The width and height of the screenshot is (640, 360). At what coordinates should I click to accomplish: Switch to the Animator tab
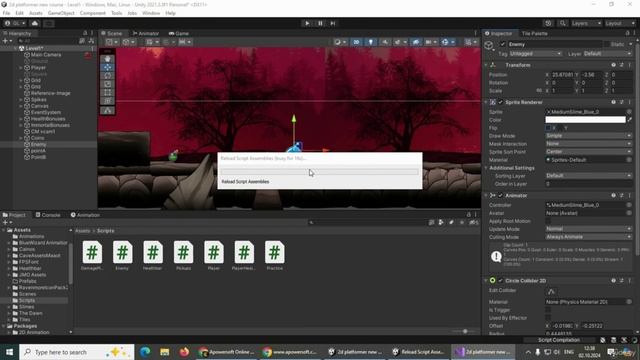click(x=146, y=33)
